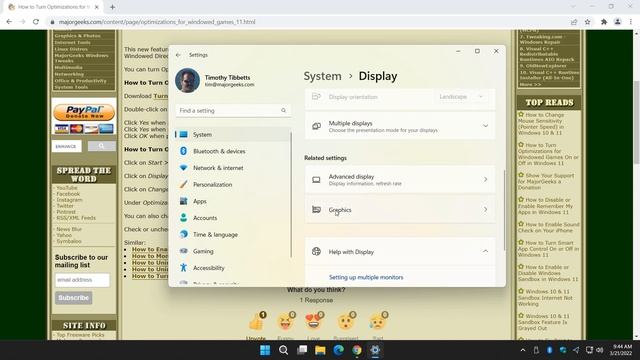Open Chrome extensions puzzle icon
640x360 pixels.
point(604,22)
